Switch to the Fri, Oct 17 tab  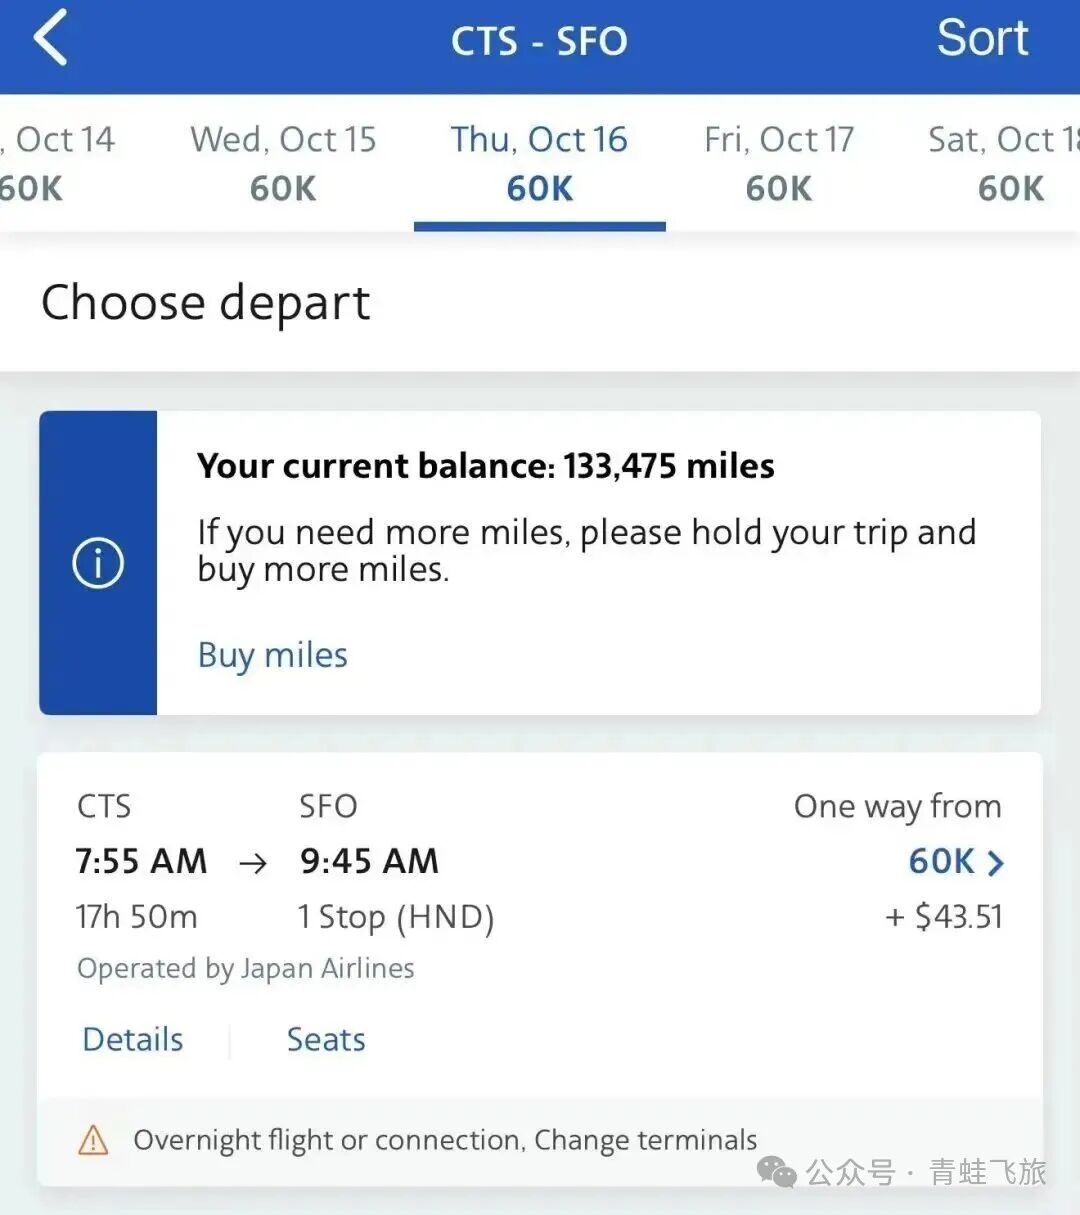pos(779,162)
